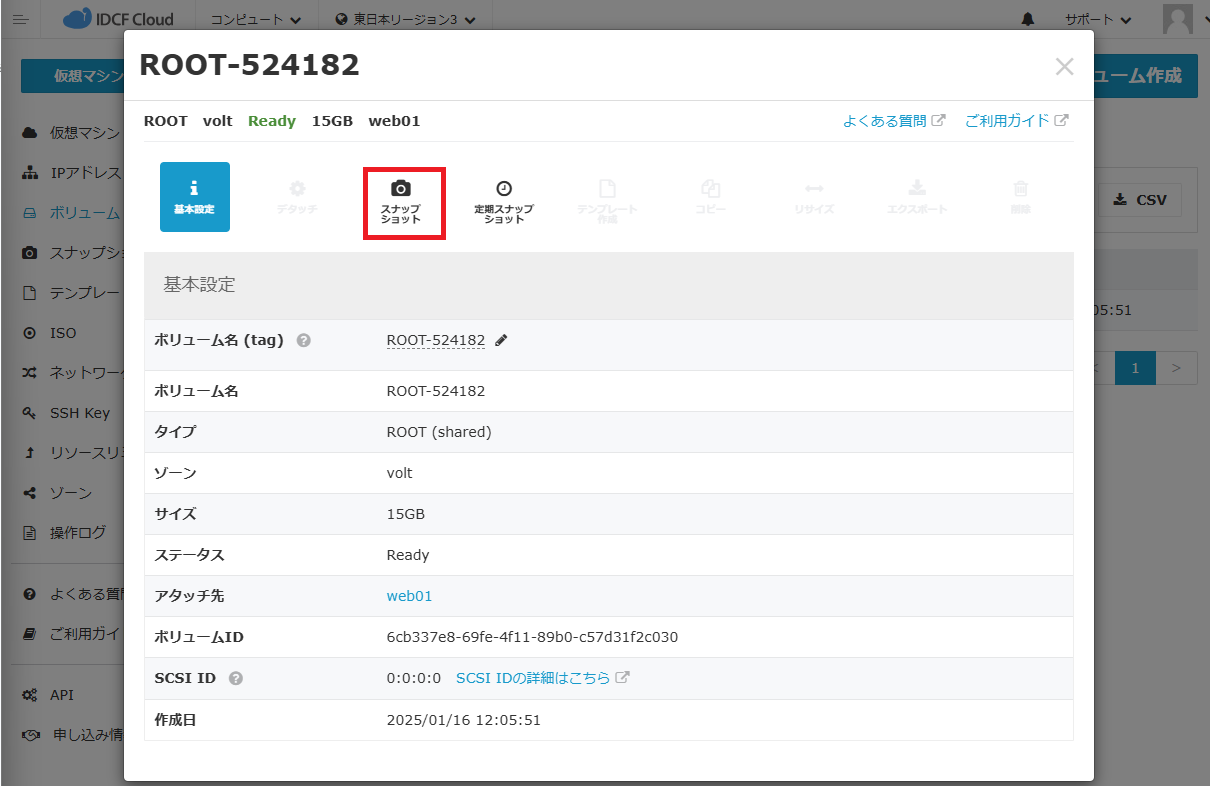Expand the サポート menu
The image size is (1210, 786).
click(x=1098, y=19)
